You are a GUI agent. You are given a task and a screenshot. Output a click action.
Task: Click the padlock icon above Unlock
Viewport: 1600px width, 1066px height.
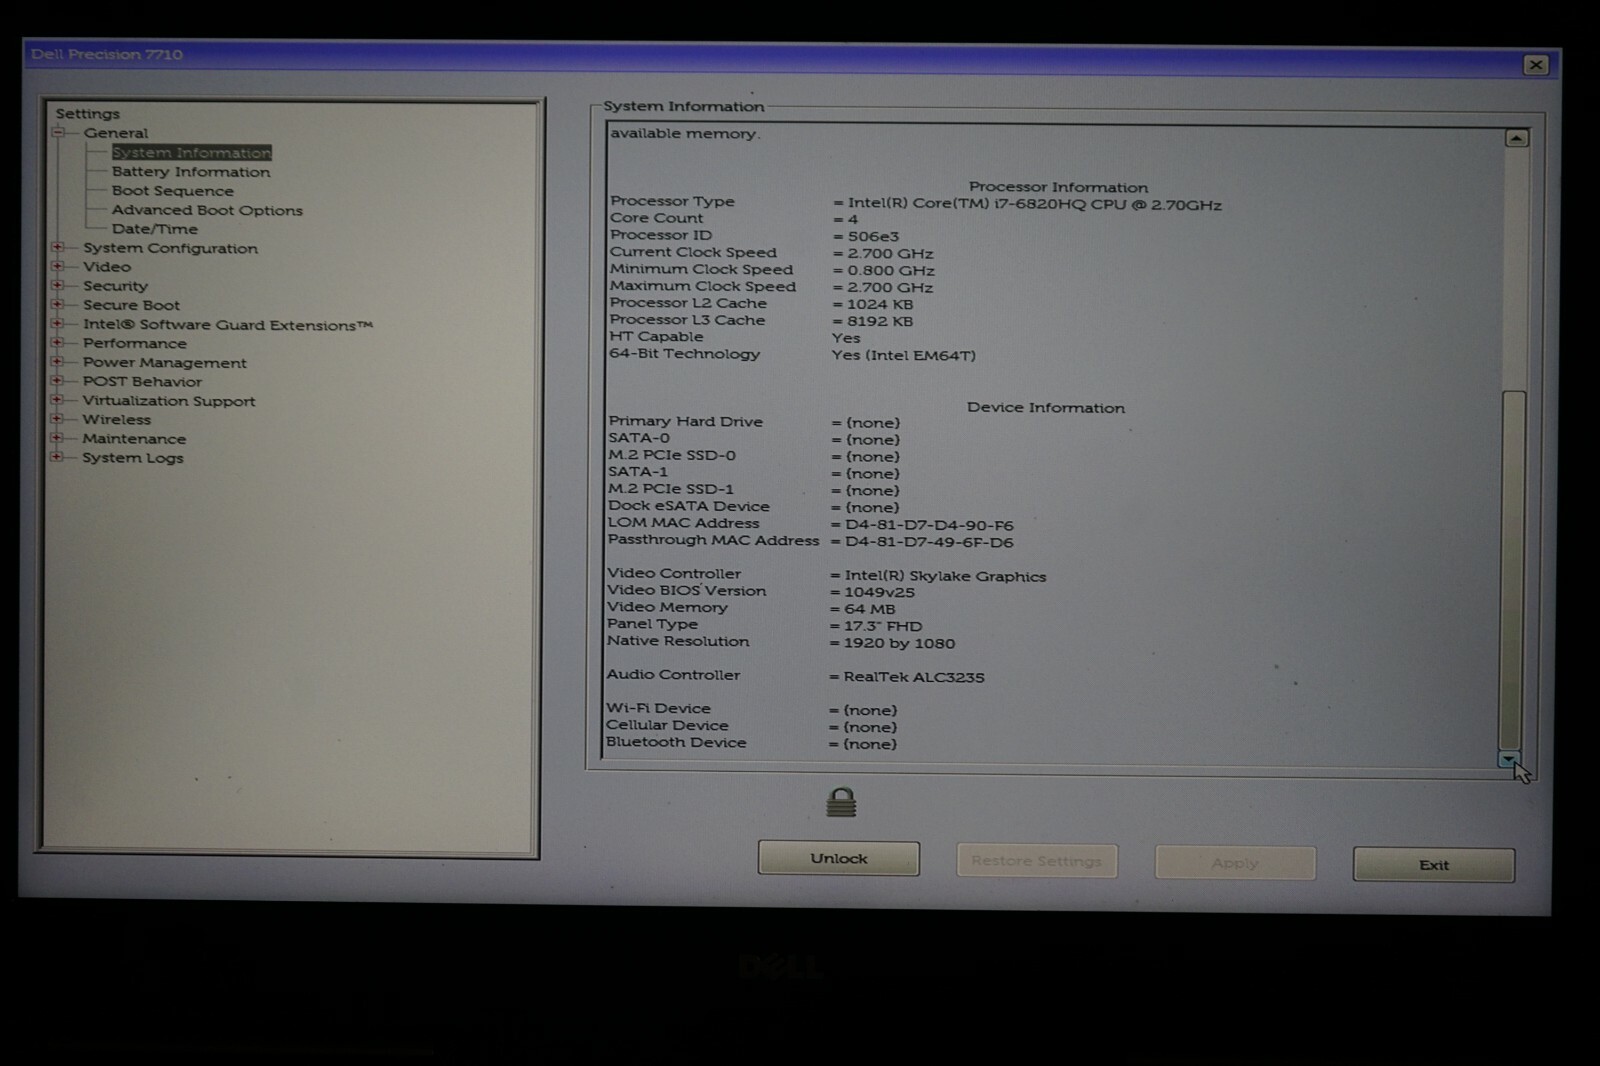(841, 802)
